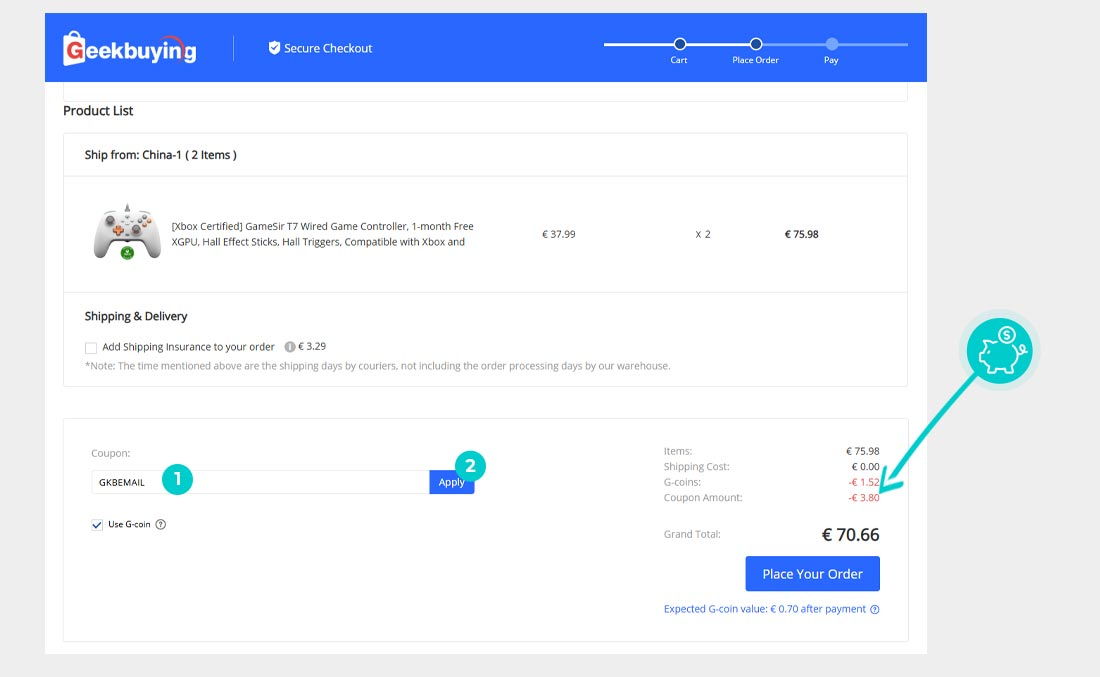The image size is (1100, 677).
Task: Click the Coupon: field label
Action: click(111, 453)
